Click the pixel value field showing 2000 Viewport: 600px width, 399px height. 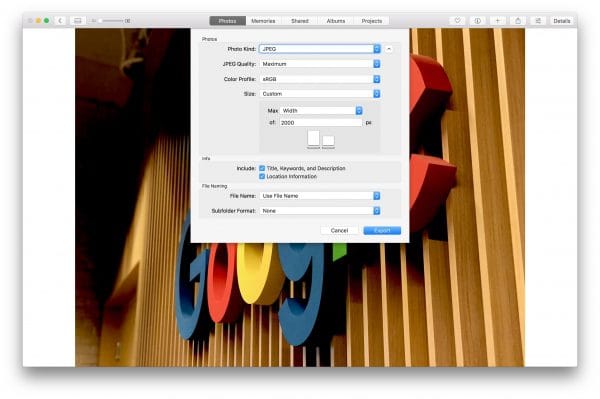pyautogui.click(x=320, y=123)
